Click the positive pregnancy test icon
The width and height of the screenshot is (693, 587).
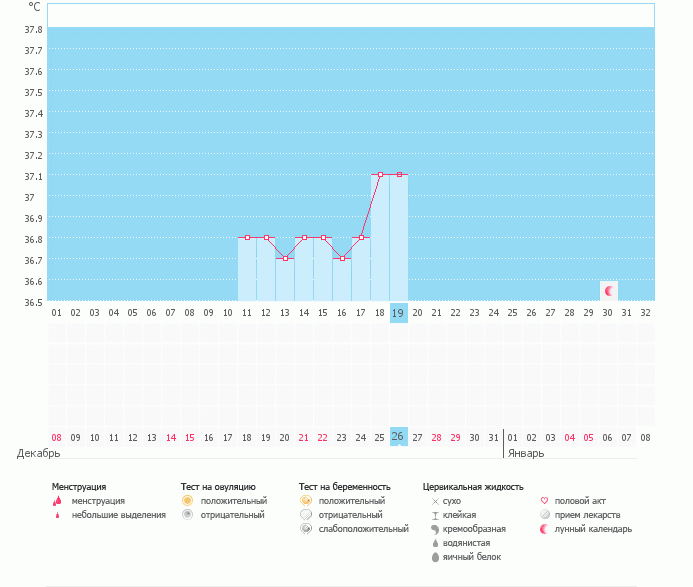[305, 500]
